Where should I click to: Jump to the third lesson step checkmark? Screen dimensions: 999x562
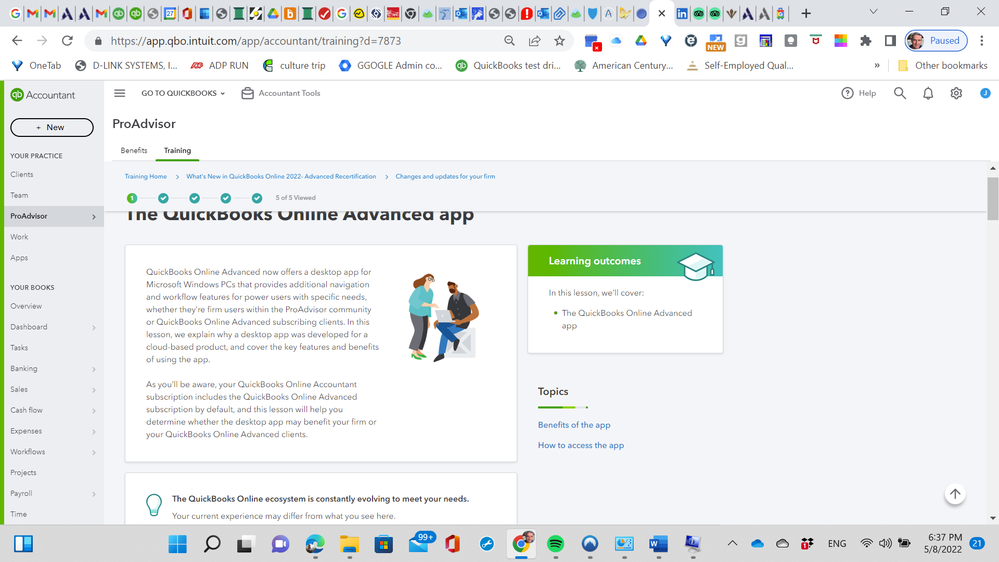194,198
